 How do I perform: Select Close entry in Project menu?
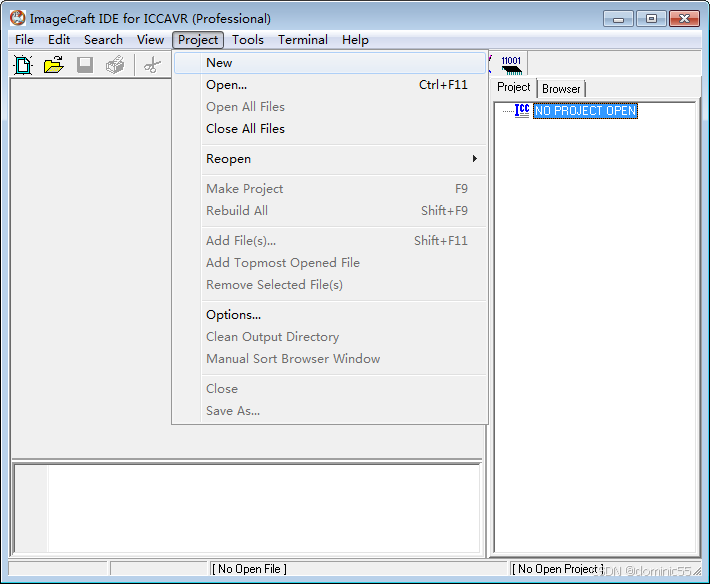330,389
